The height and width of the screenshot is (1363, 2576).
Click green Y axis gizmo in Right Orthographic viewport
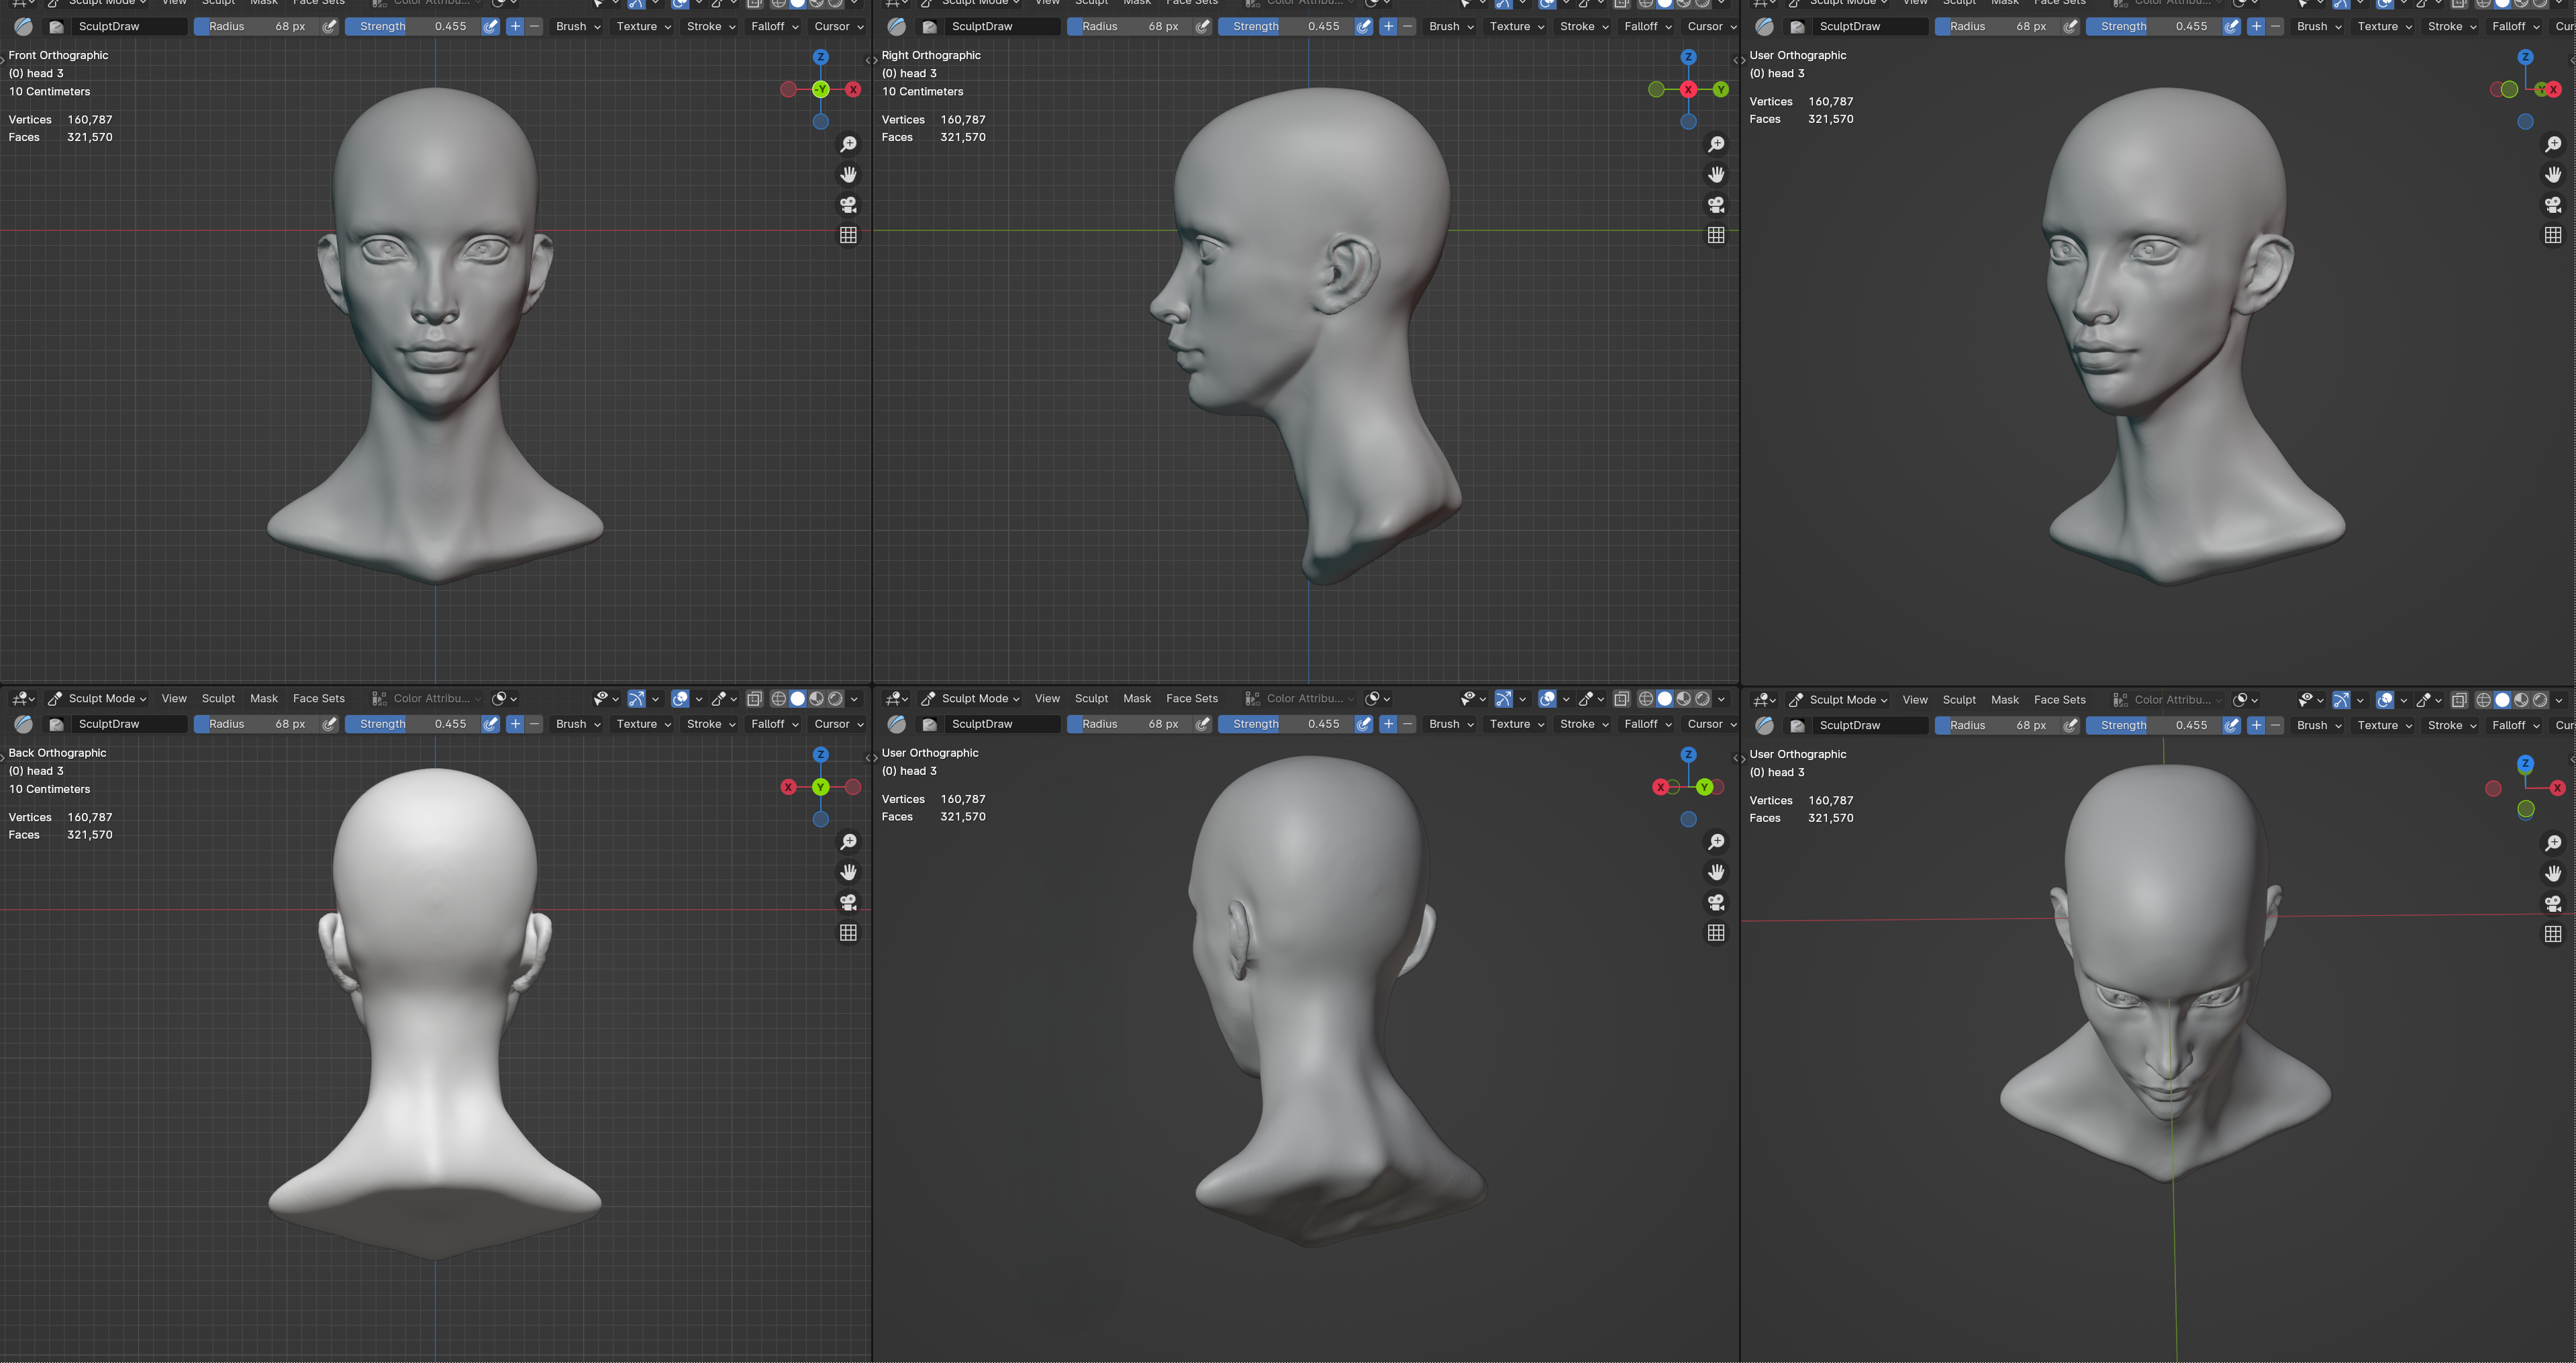(1720, 89)
